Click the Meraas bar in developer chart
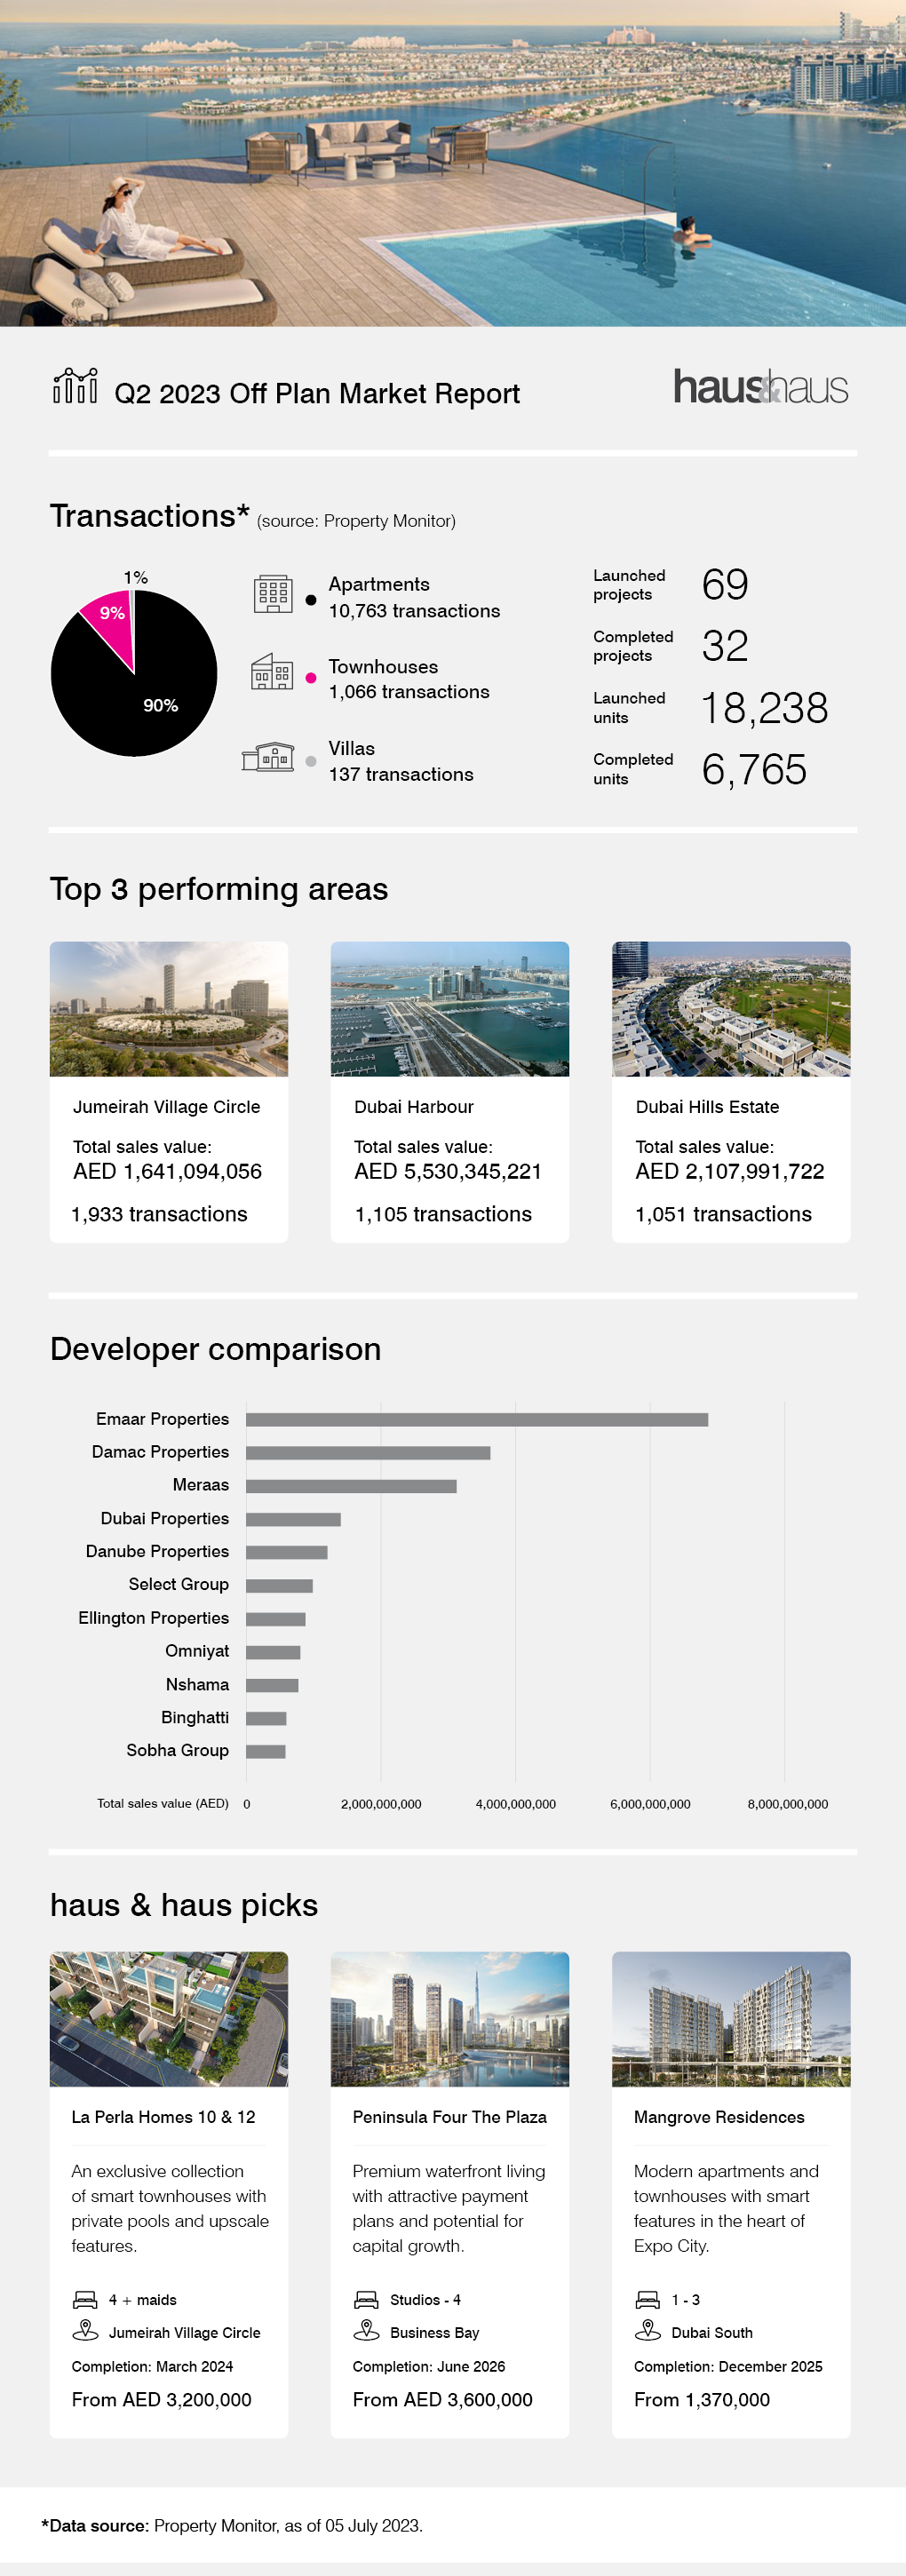This screenshot has width=906, height=2576. 351,1486
